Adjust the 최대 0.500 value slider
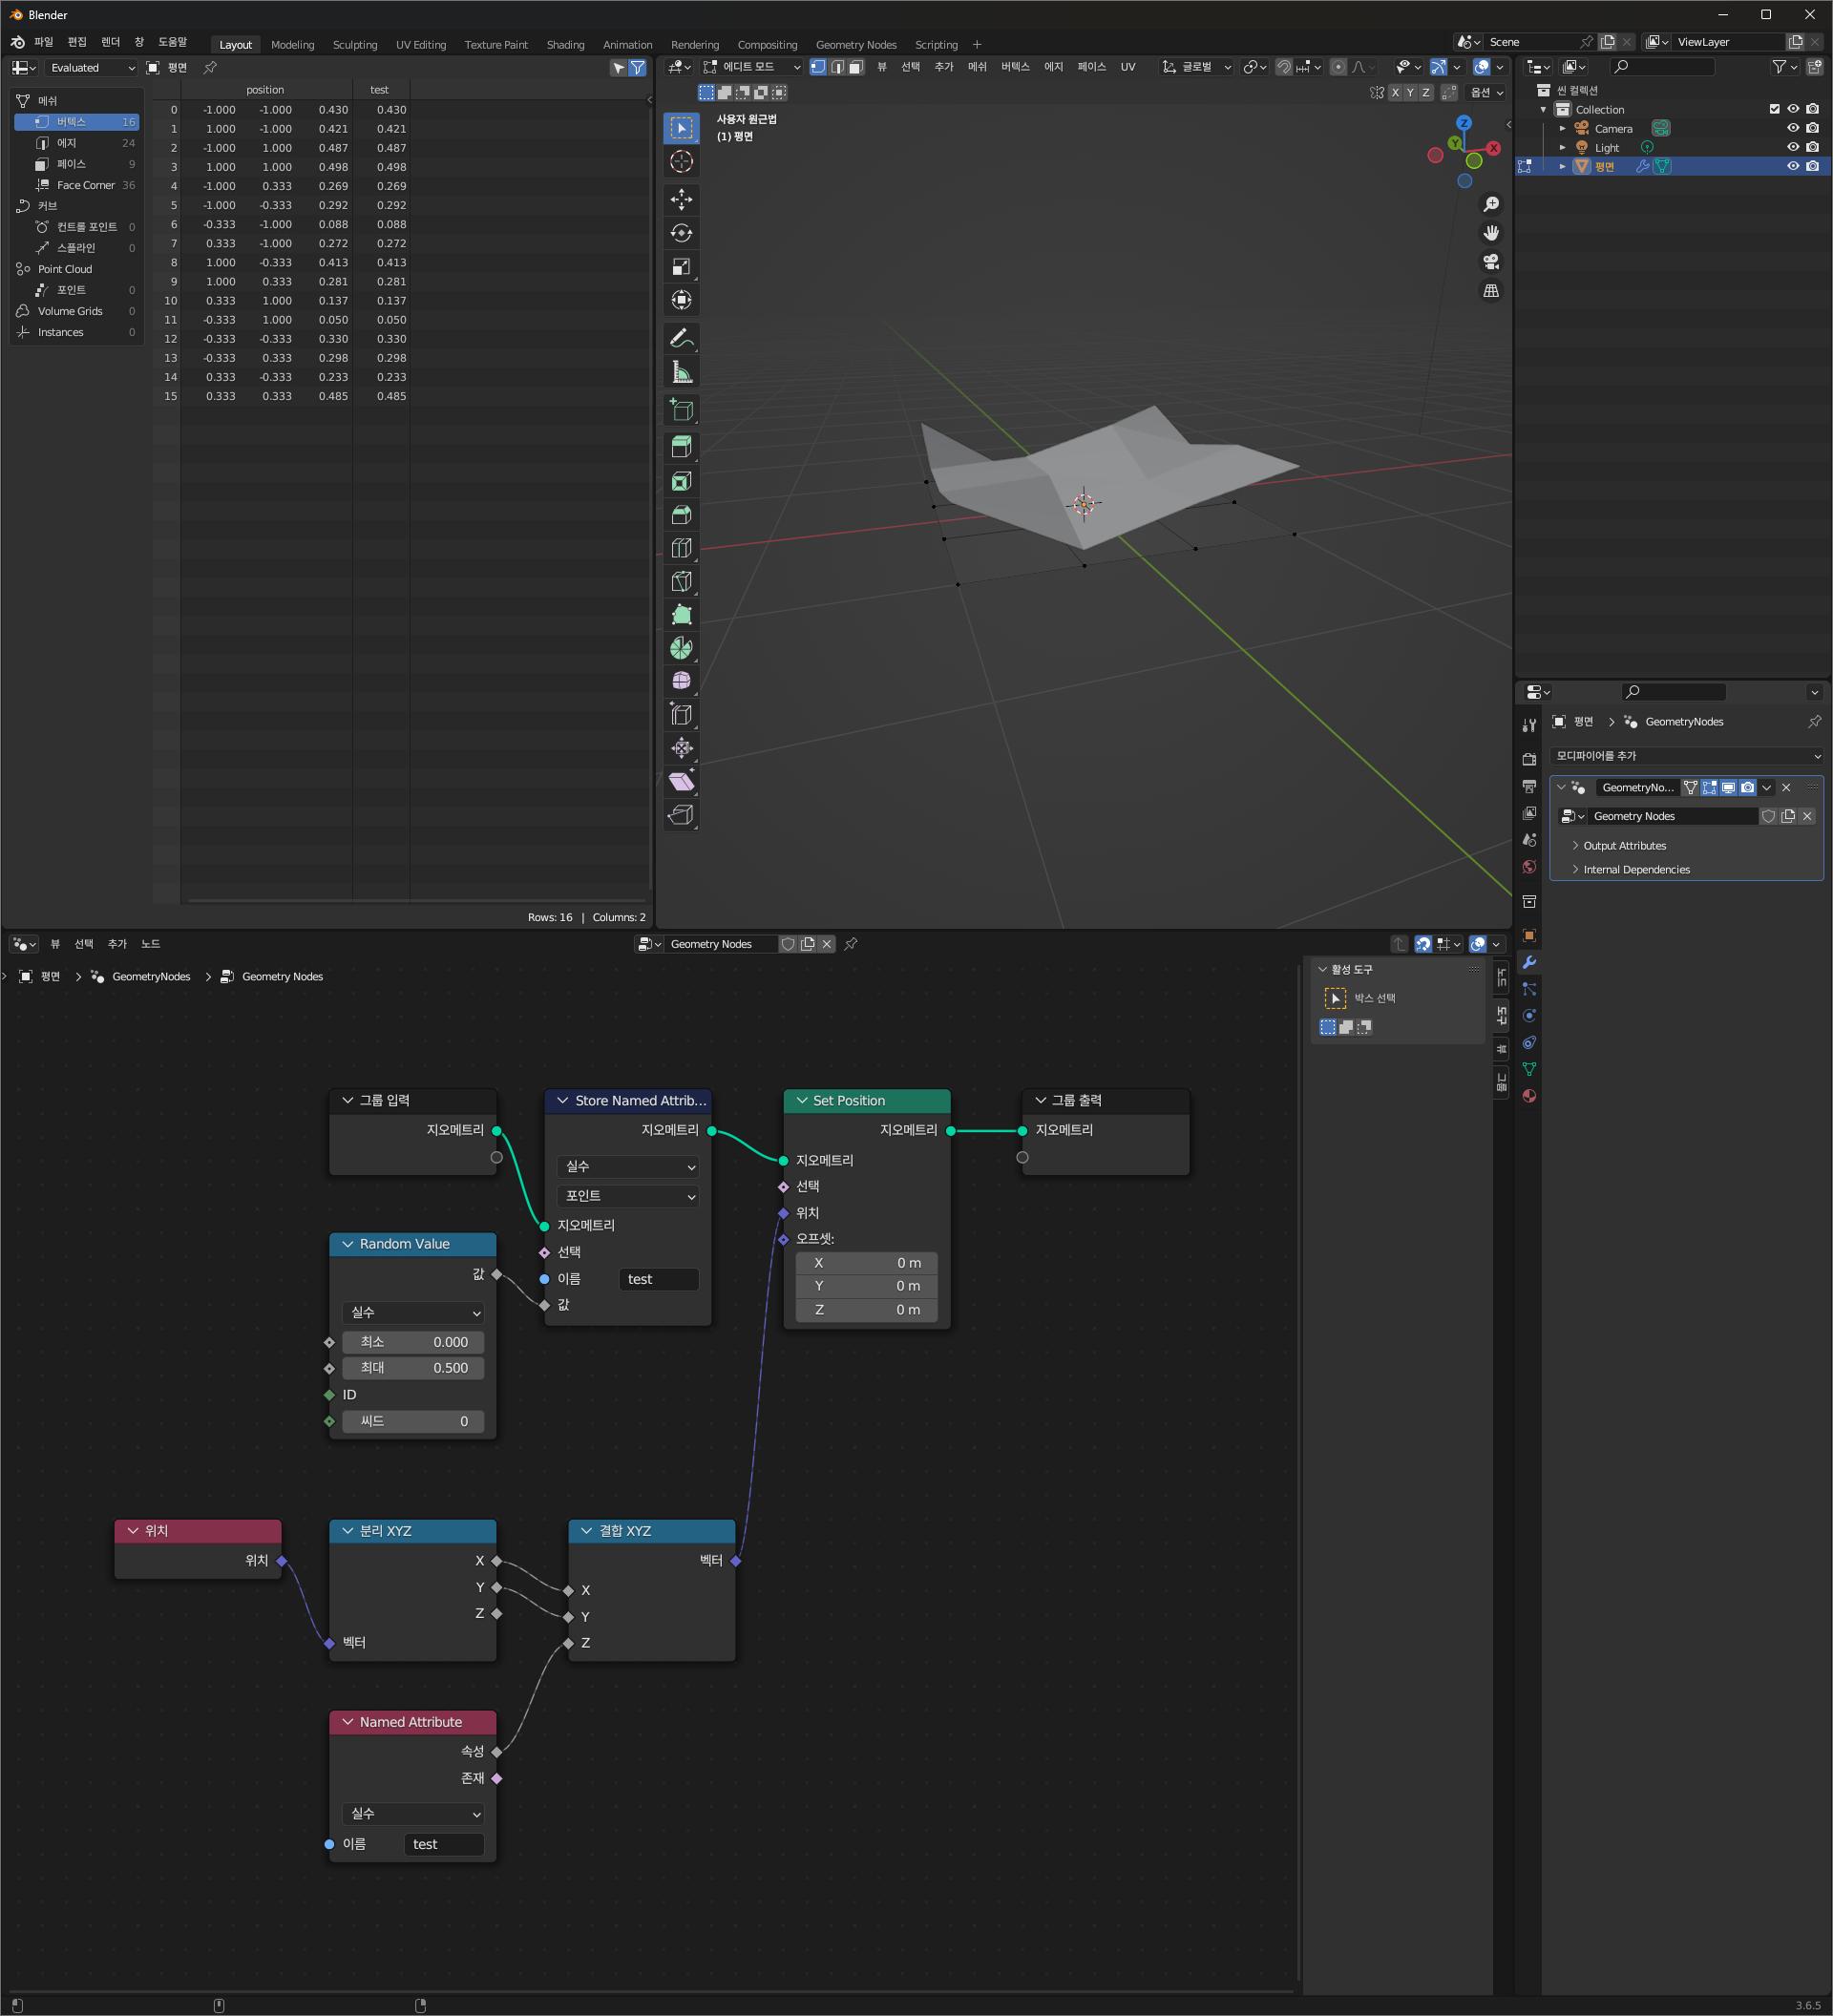Screen dimensions: 1833x2016 pyautogui.click(x=414, y=1367)
